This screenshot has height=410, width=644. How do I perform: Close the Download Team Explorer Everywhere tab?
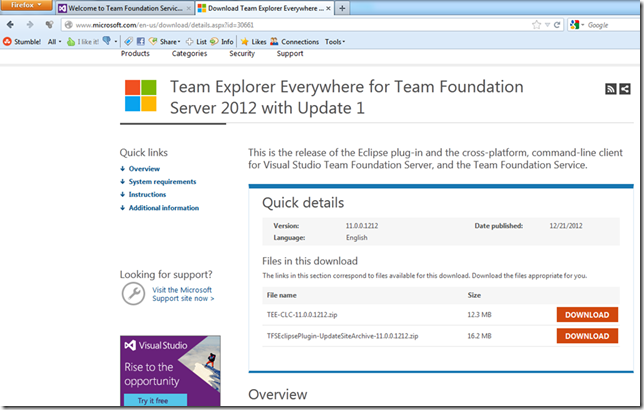(x=328, y=8)
